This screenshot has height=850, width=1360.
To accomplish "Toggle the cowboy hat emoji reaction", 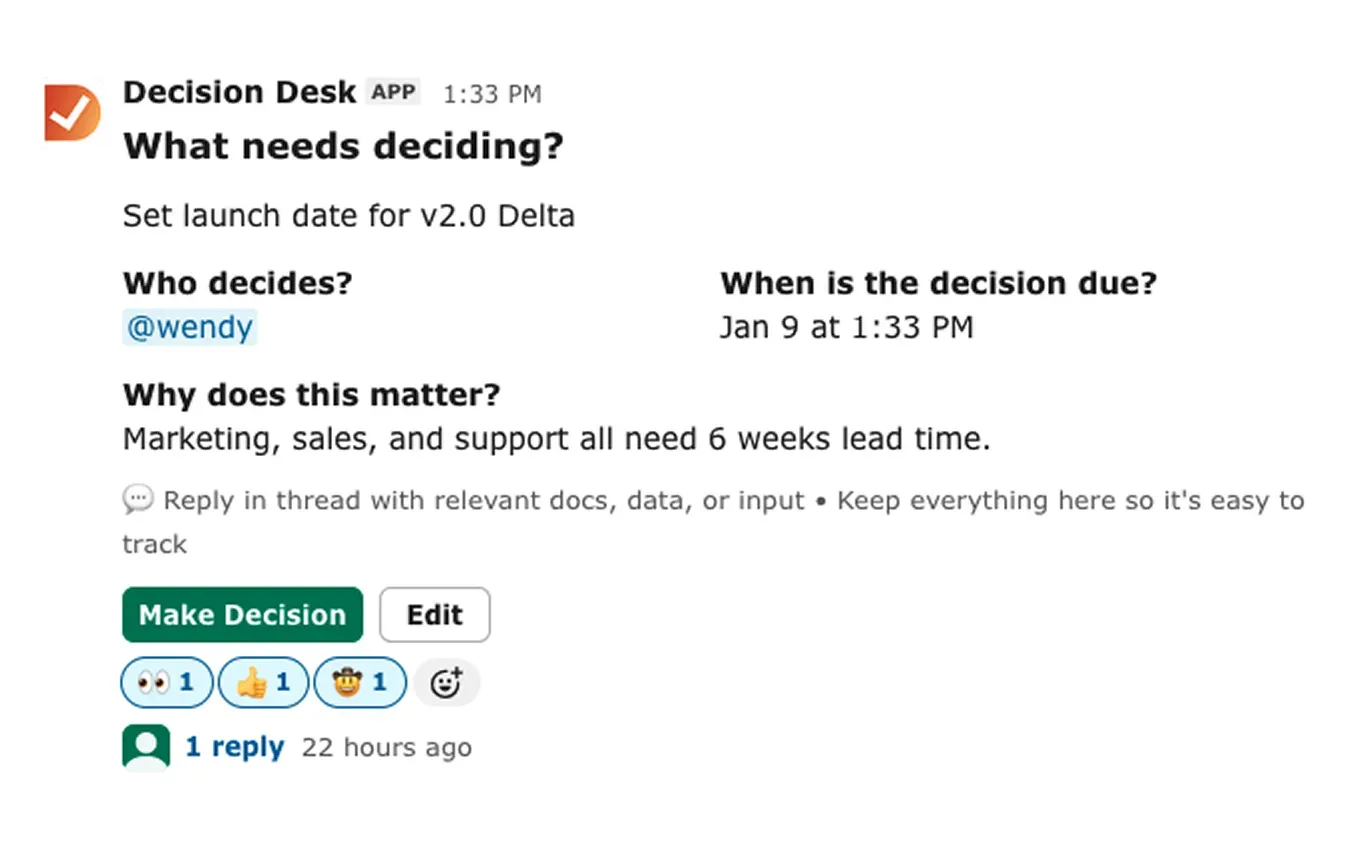I will (x=360, y=683).
